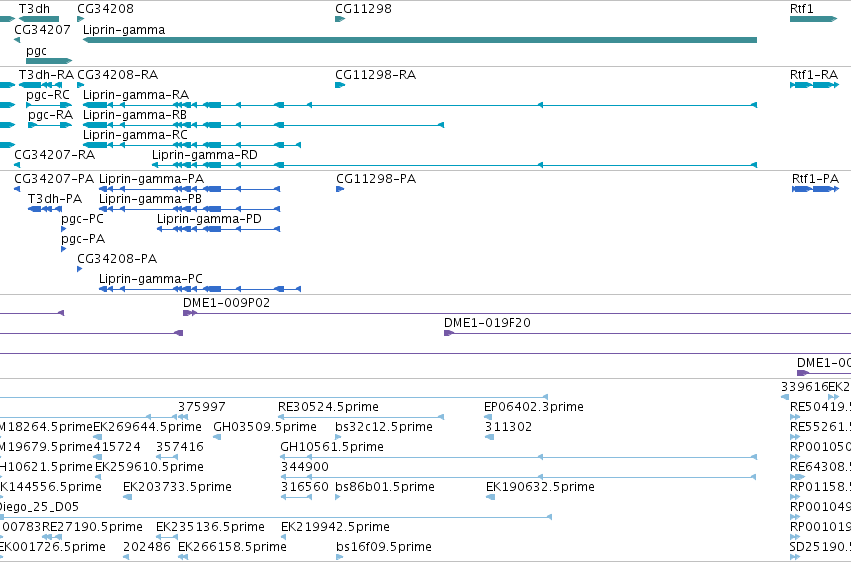The width and height of the screenshot is (851, 562).
Task: Select the T3dh gene label
Action: 34,9
